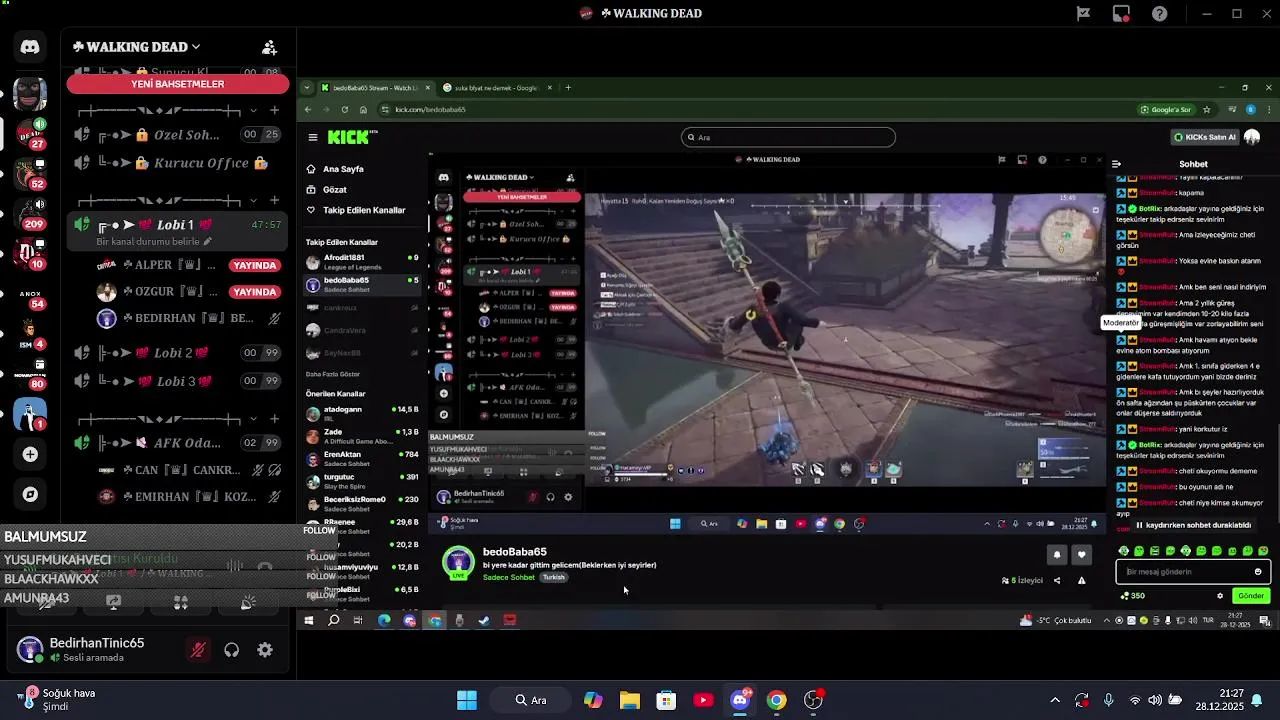Open WALKING DEAD server dropdown menu
The height and width of the screenshot is (720, 1280).
pyautogui.click(x=136, y=47)
